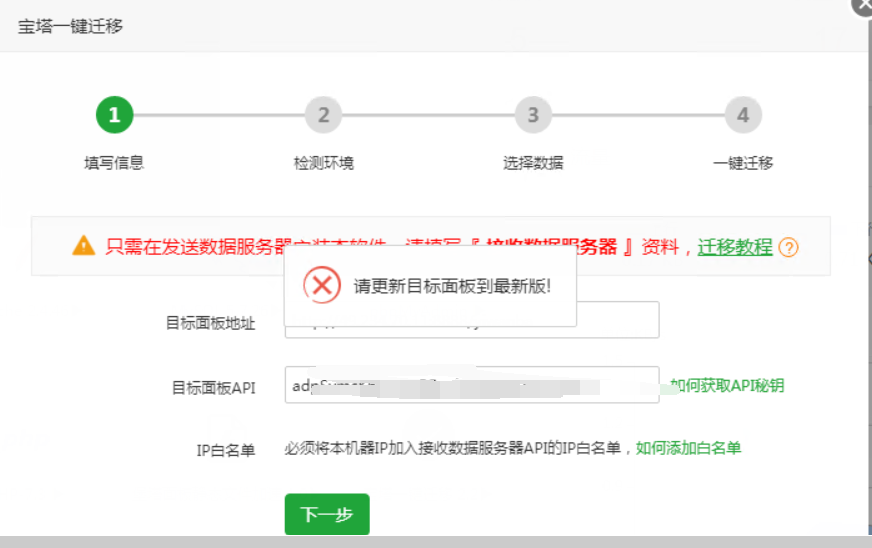Image resolution: width=872 pixels, height=548 pixels.
Task: Click the orange warning triangle icon
Action: pos(83,245)
